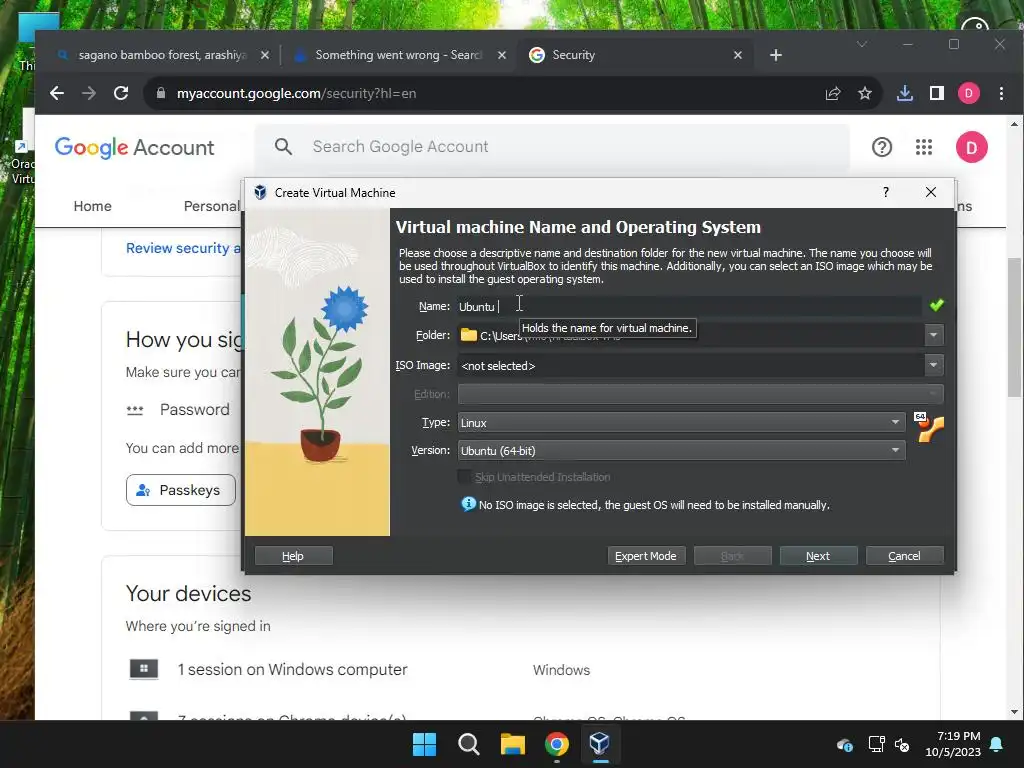Reload the Google Account page
The width and height of the screenshot is (1024, 768).
pyautogui.click(x=121, y=93)
